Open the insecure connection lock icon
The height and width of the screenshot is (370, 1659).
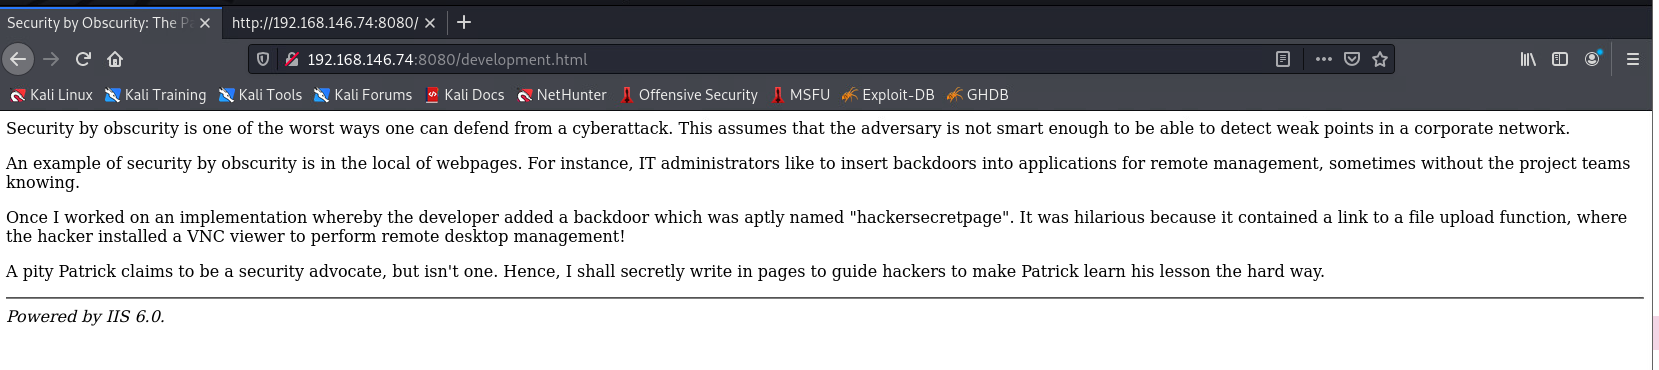[x=292, y=59]
